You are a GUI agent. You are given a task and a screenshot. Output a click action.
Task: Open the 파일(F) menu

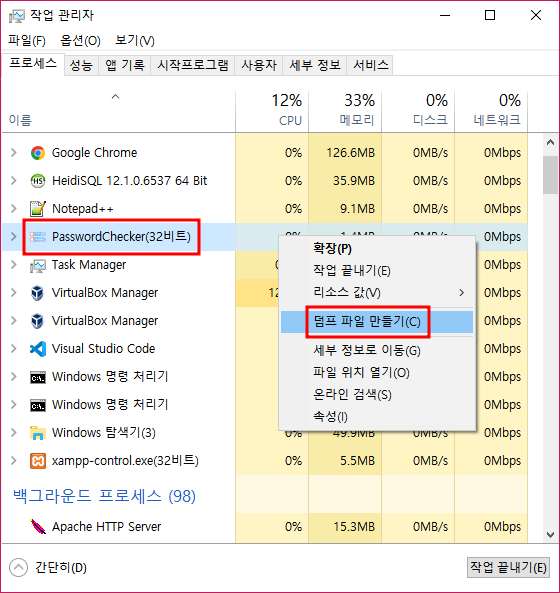click(27, 40)
